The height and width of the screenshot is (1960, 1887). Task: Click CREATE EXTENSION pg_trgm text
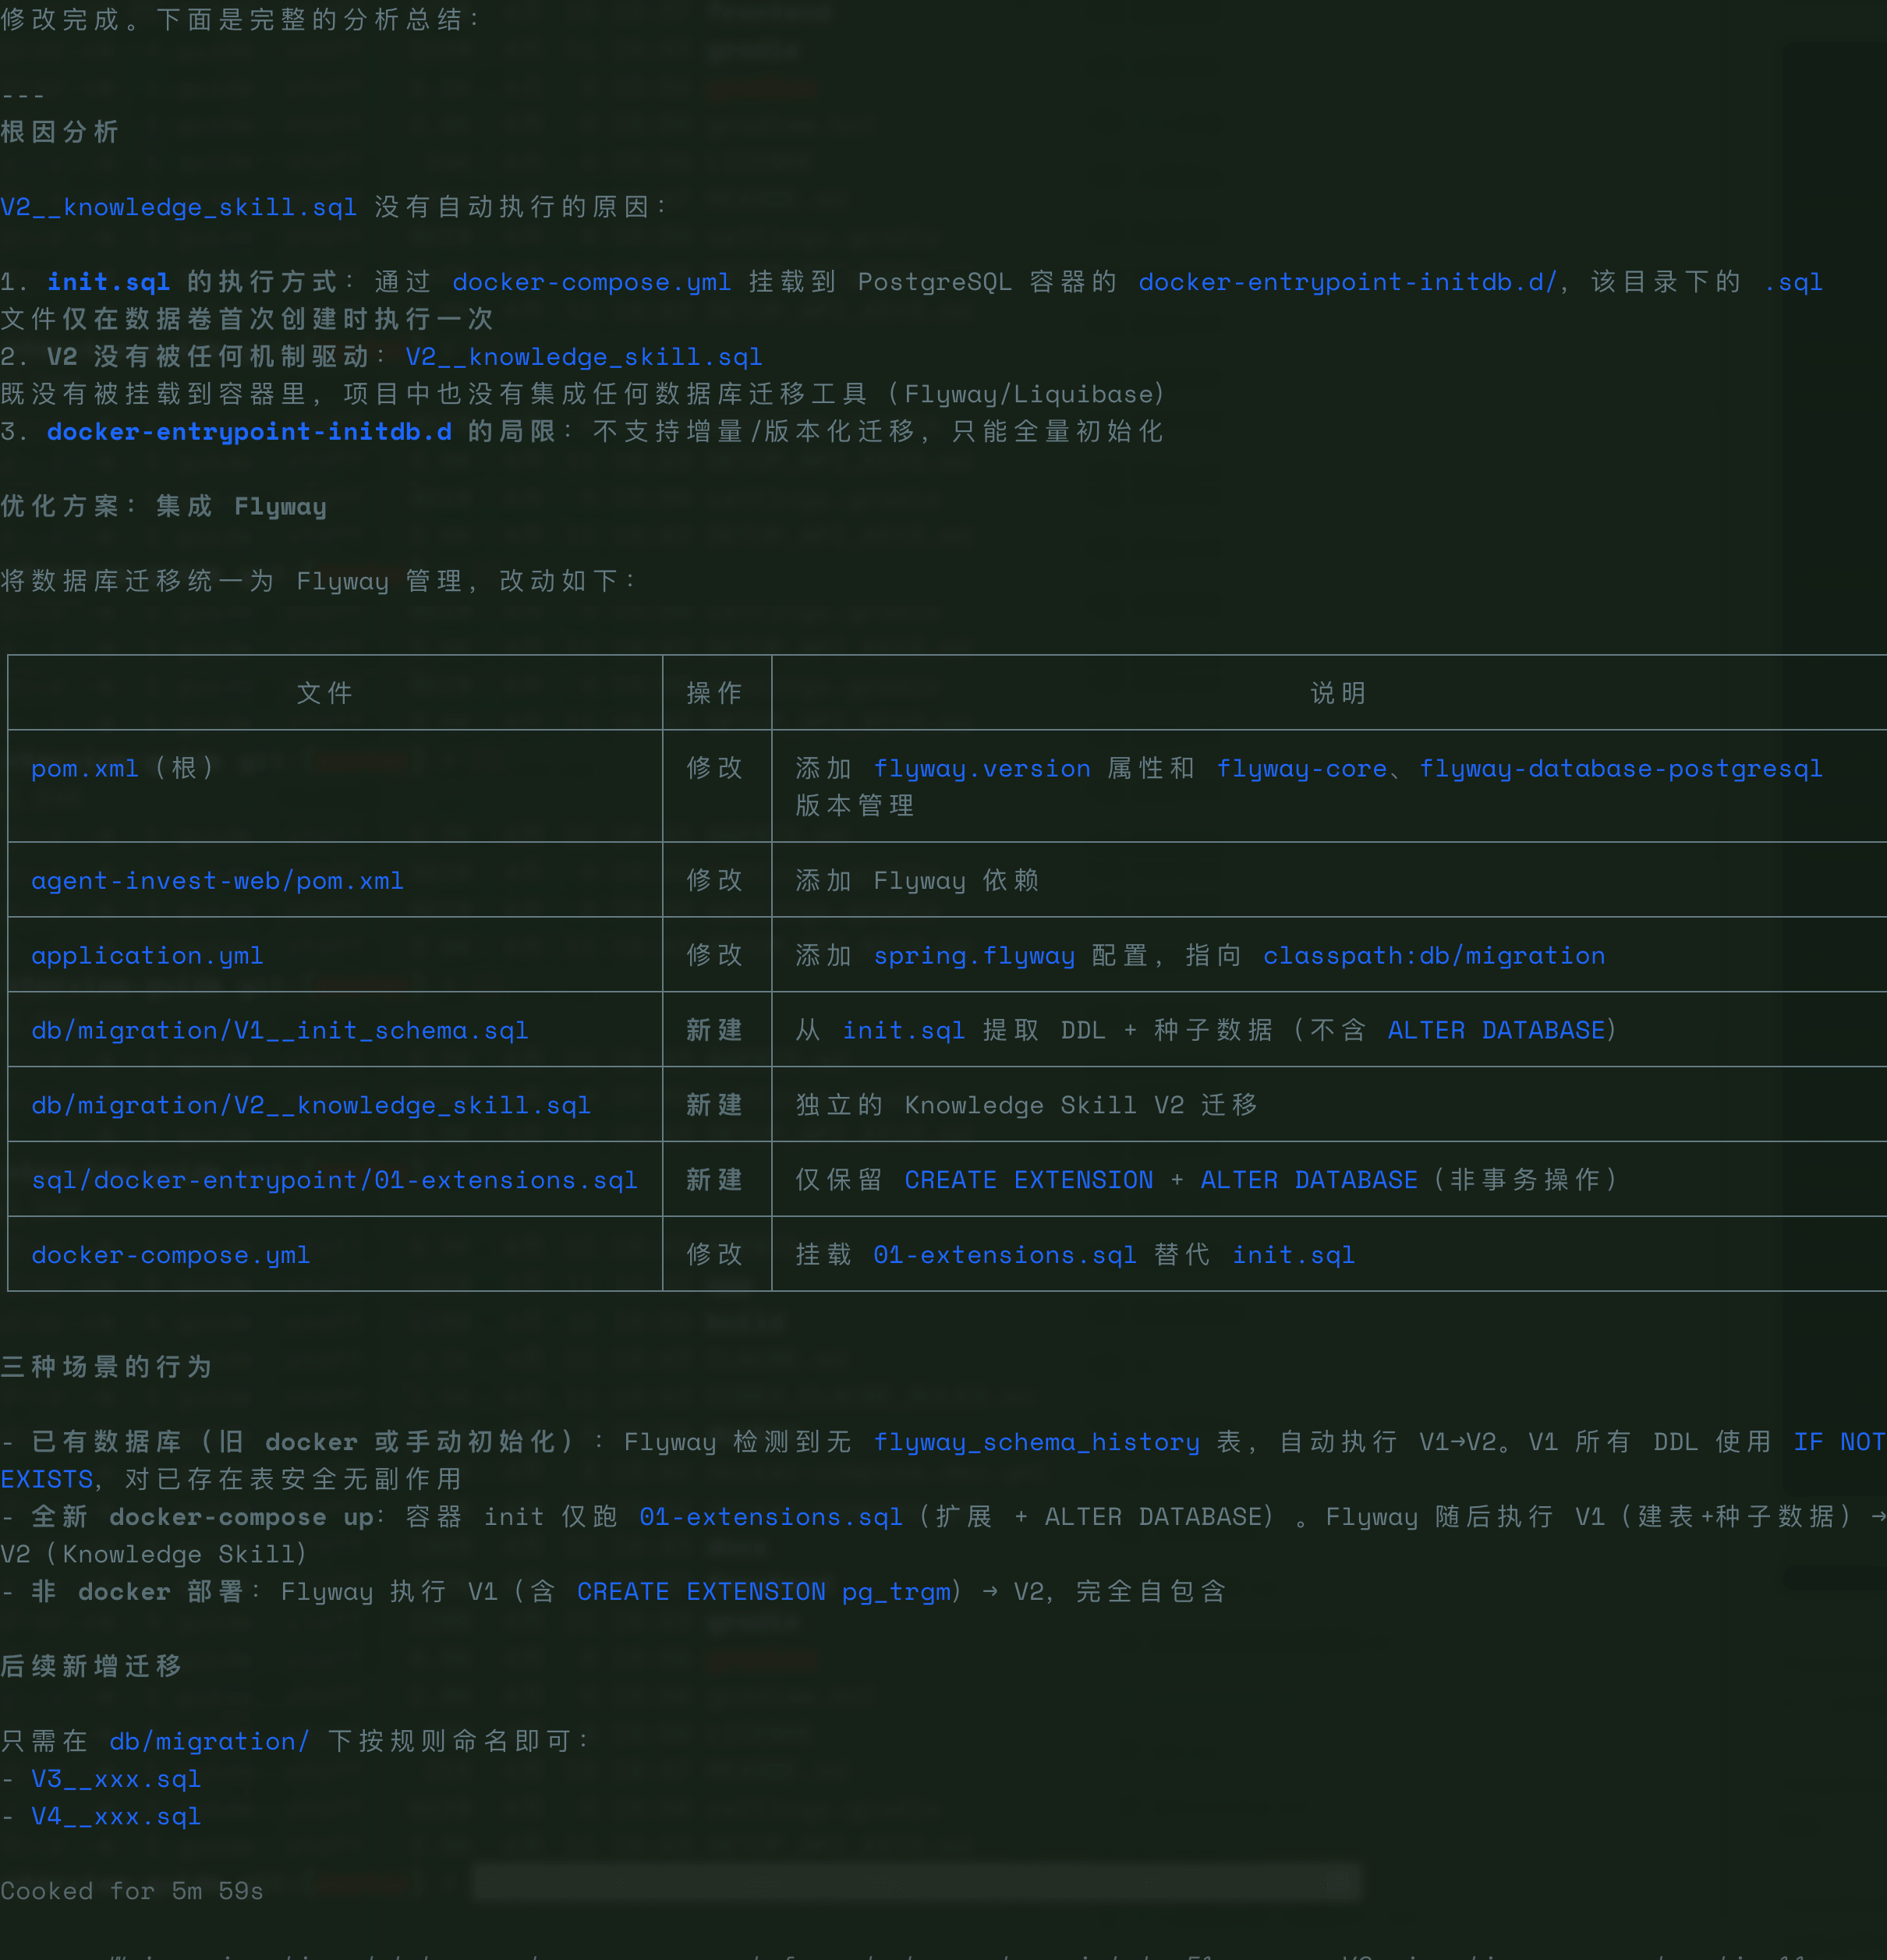[x=763, y=1591]
